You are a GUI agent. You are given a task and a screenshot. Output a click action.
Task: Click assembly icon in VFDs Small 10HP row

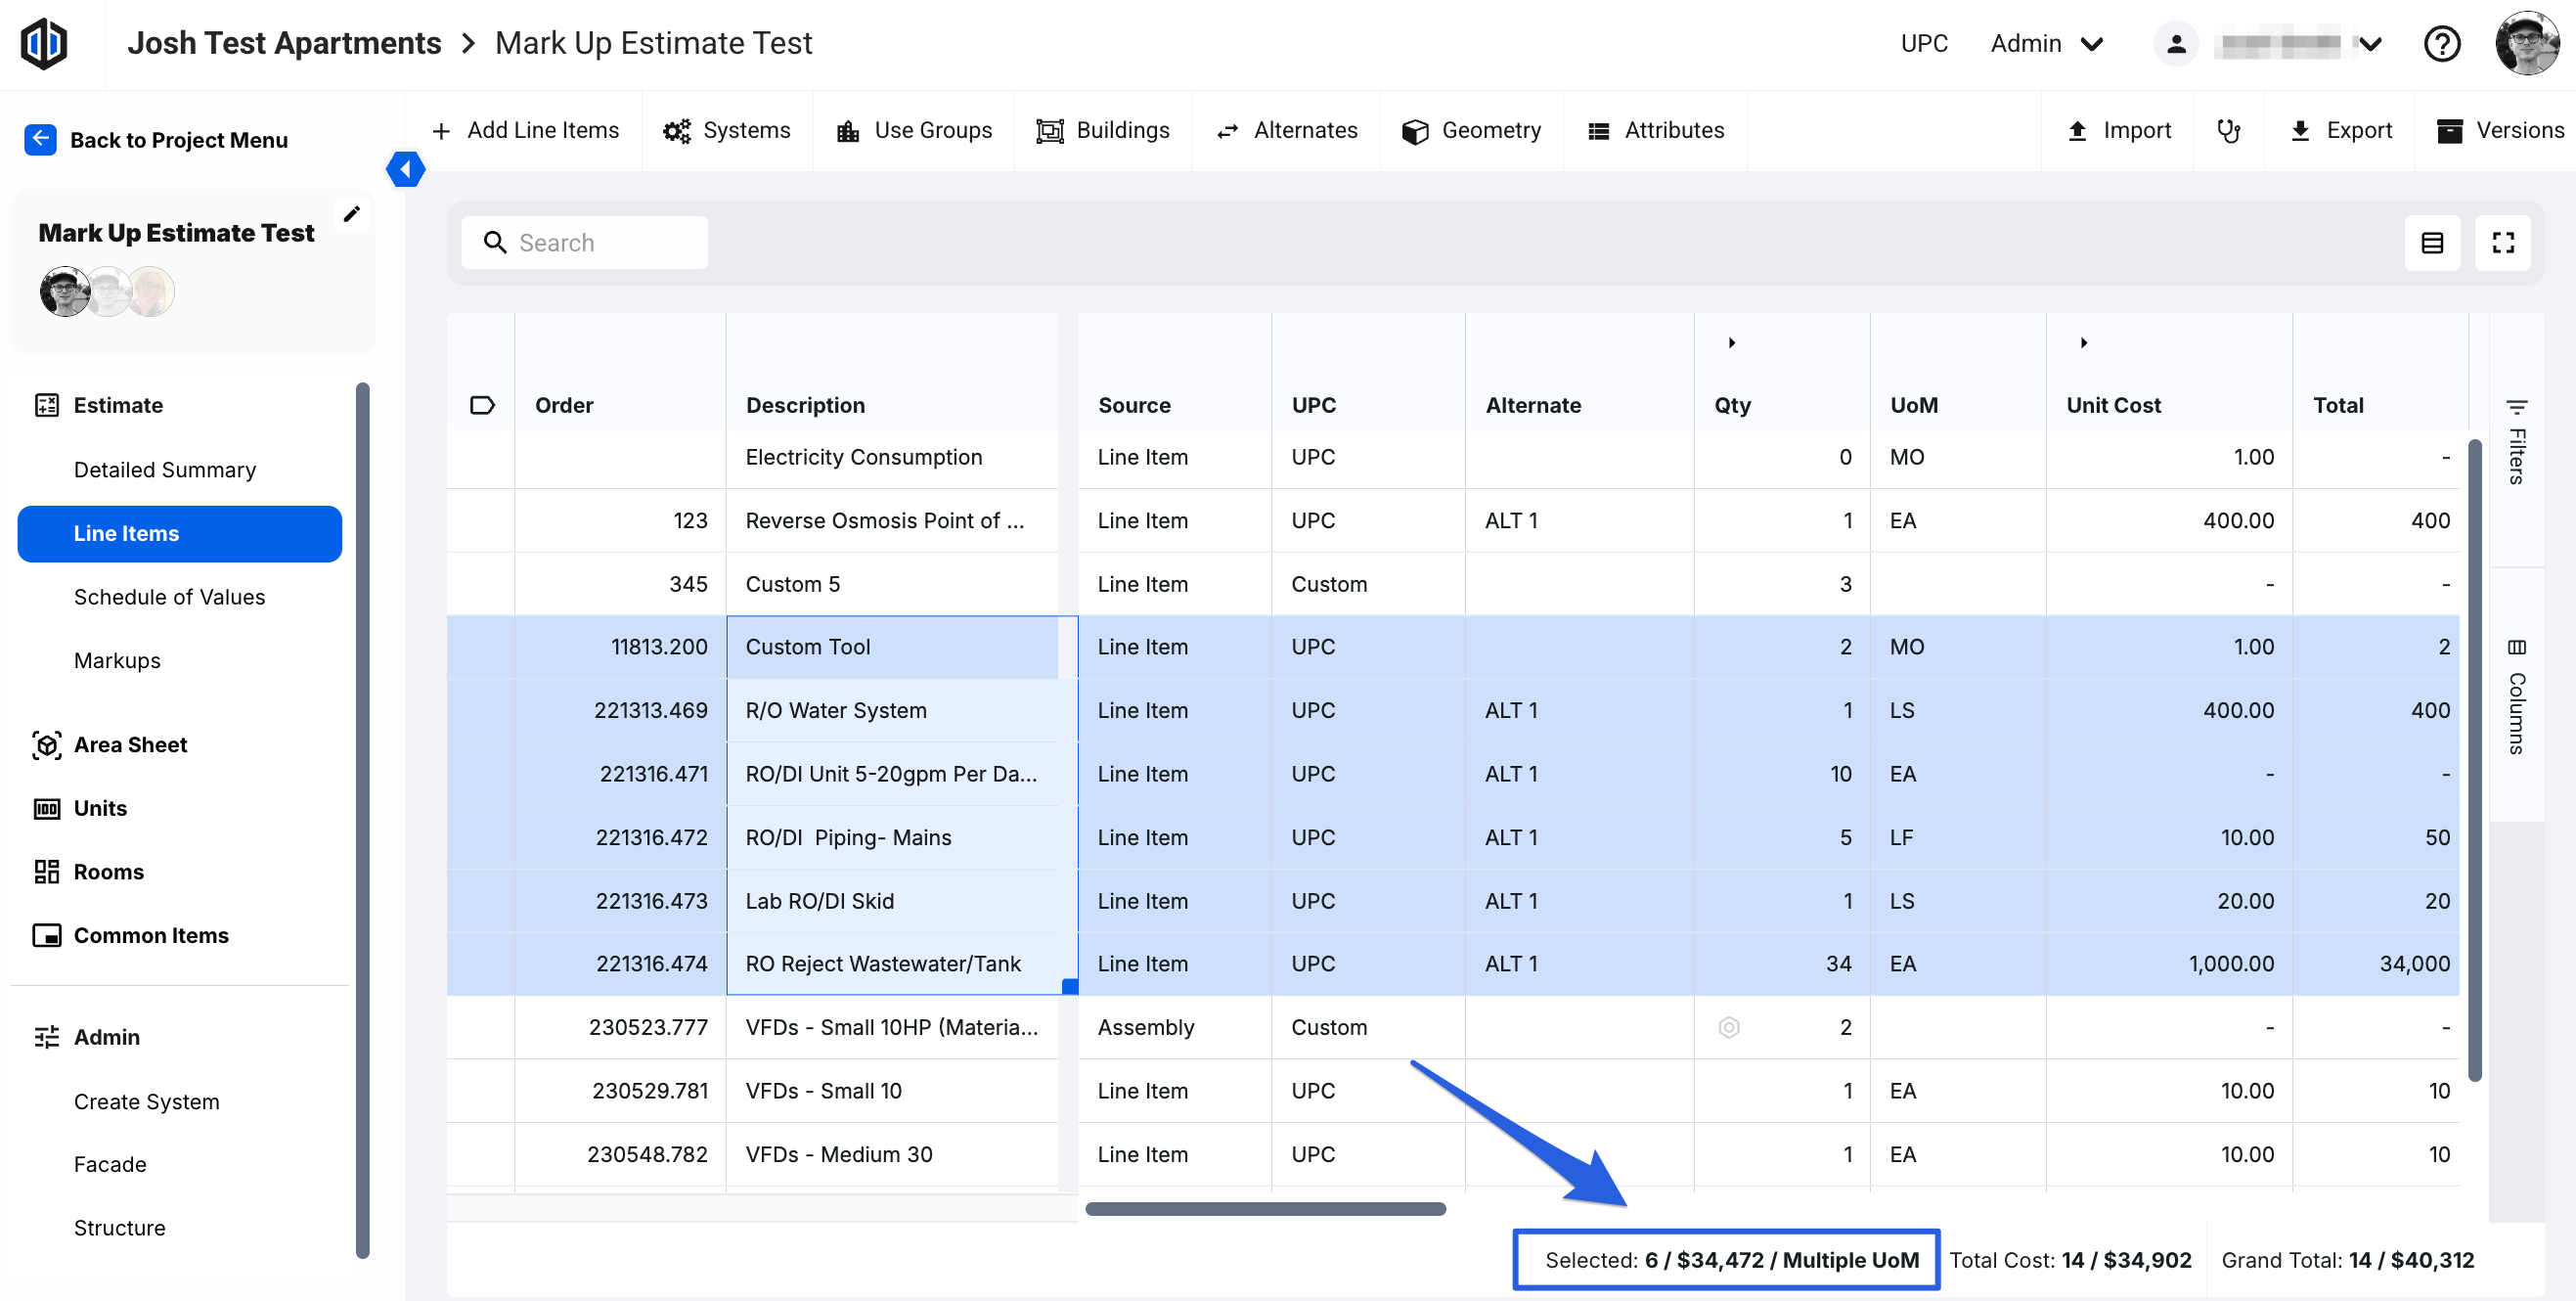click(1728, 1027)
